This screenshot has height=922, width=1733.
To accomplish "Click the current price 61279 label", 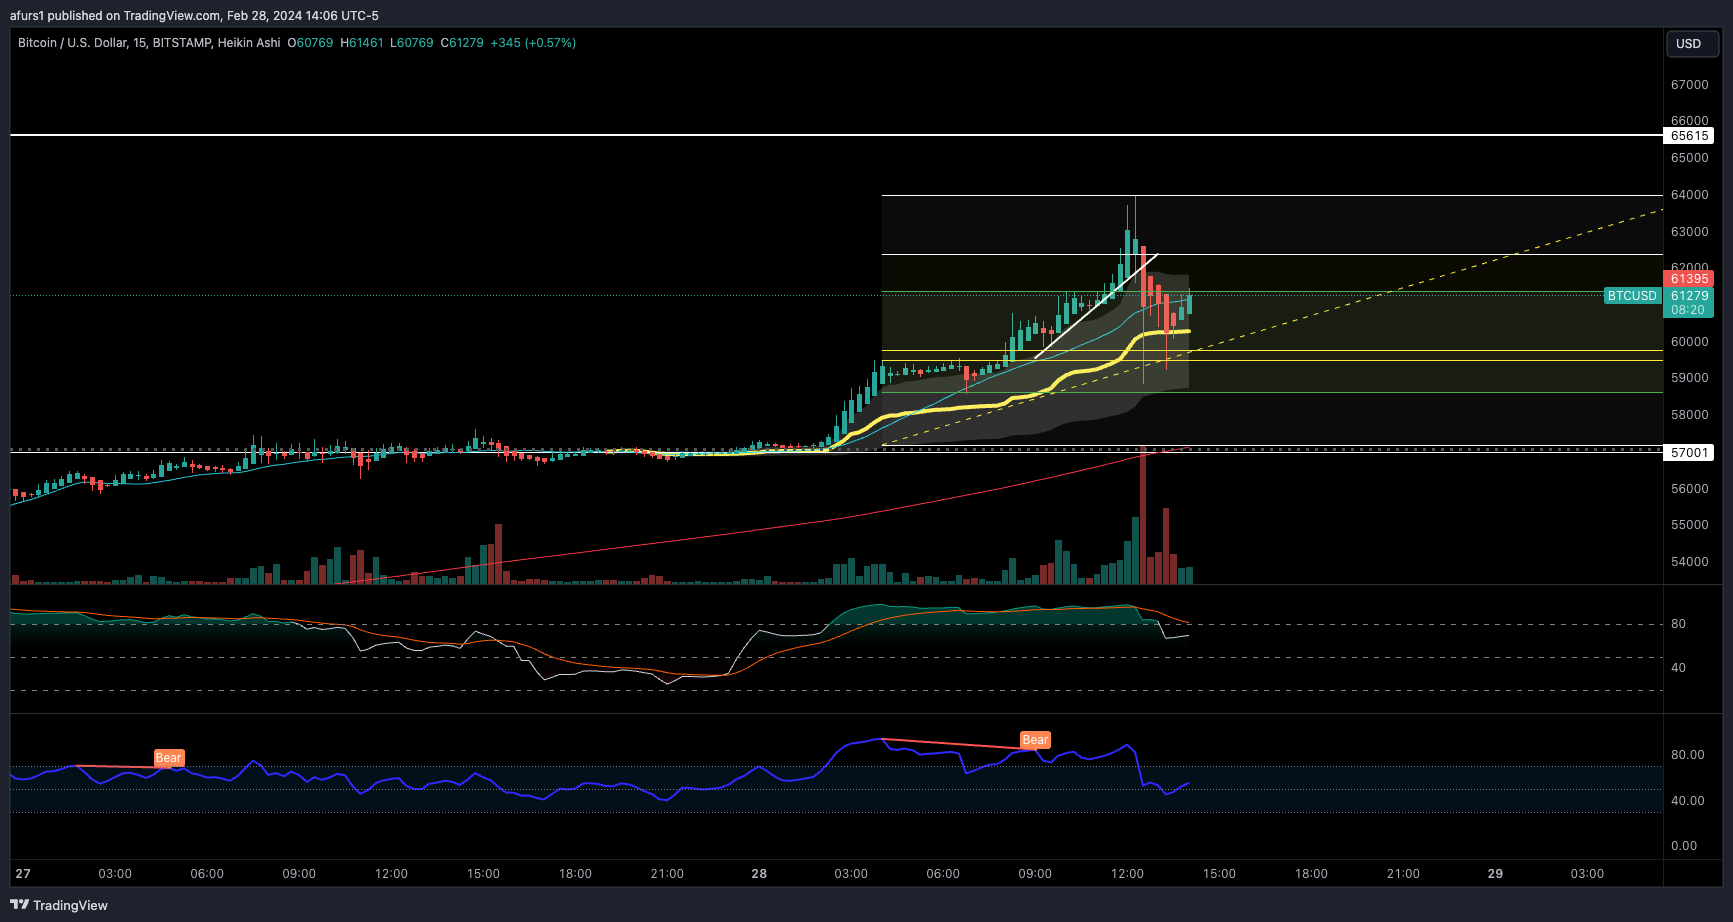I will click(x=1689, y=296).
